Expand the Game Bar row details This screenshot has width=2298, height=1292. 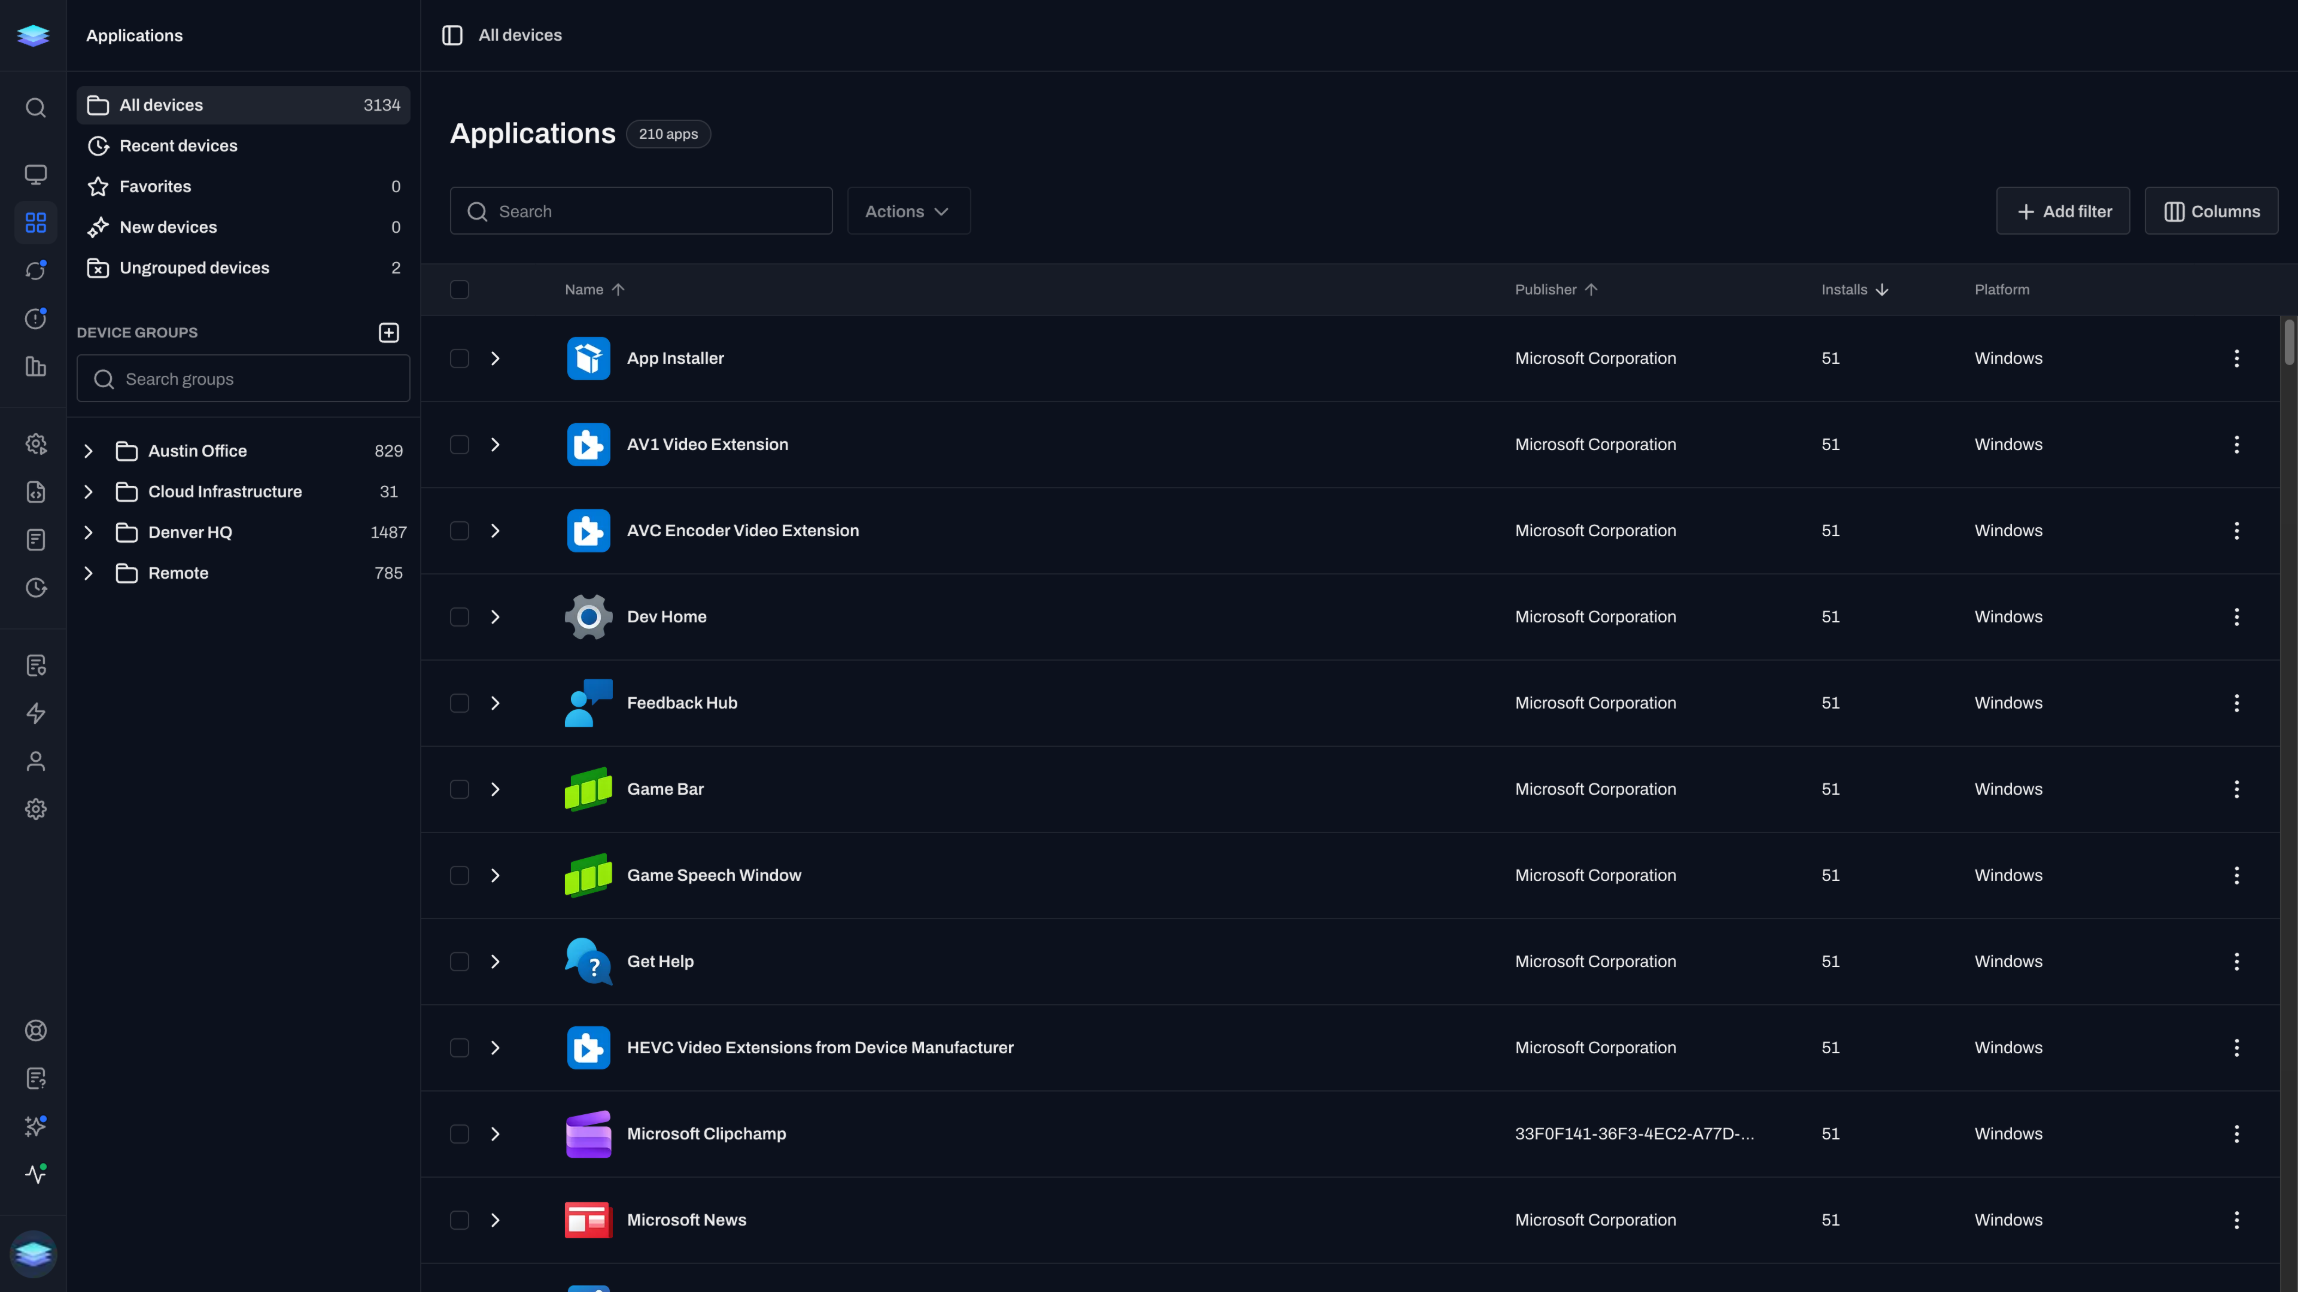point(495,789)
